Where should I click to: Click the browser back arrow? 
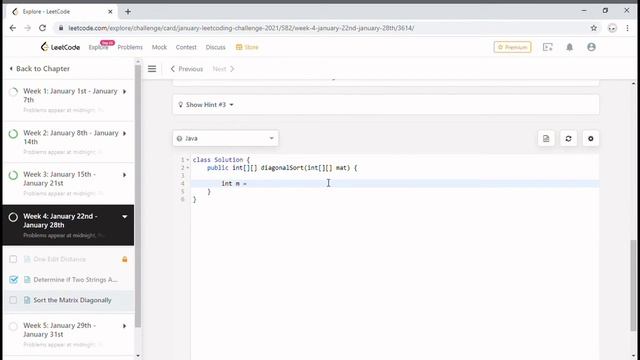click(x=13, y=28)
